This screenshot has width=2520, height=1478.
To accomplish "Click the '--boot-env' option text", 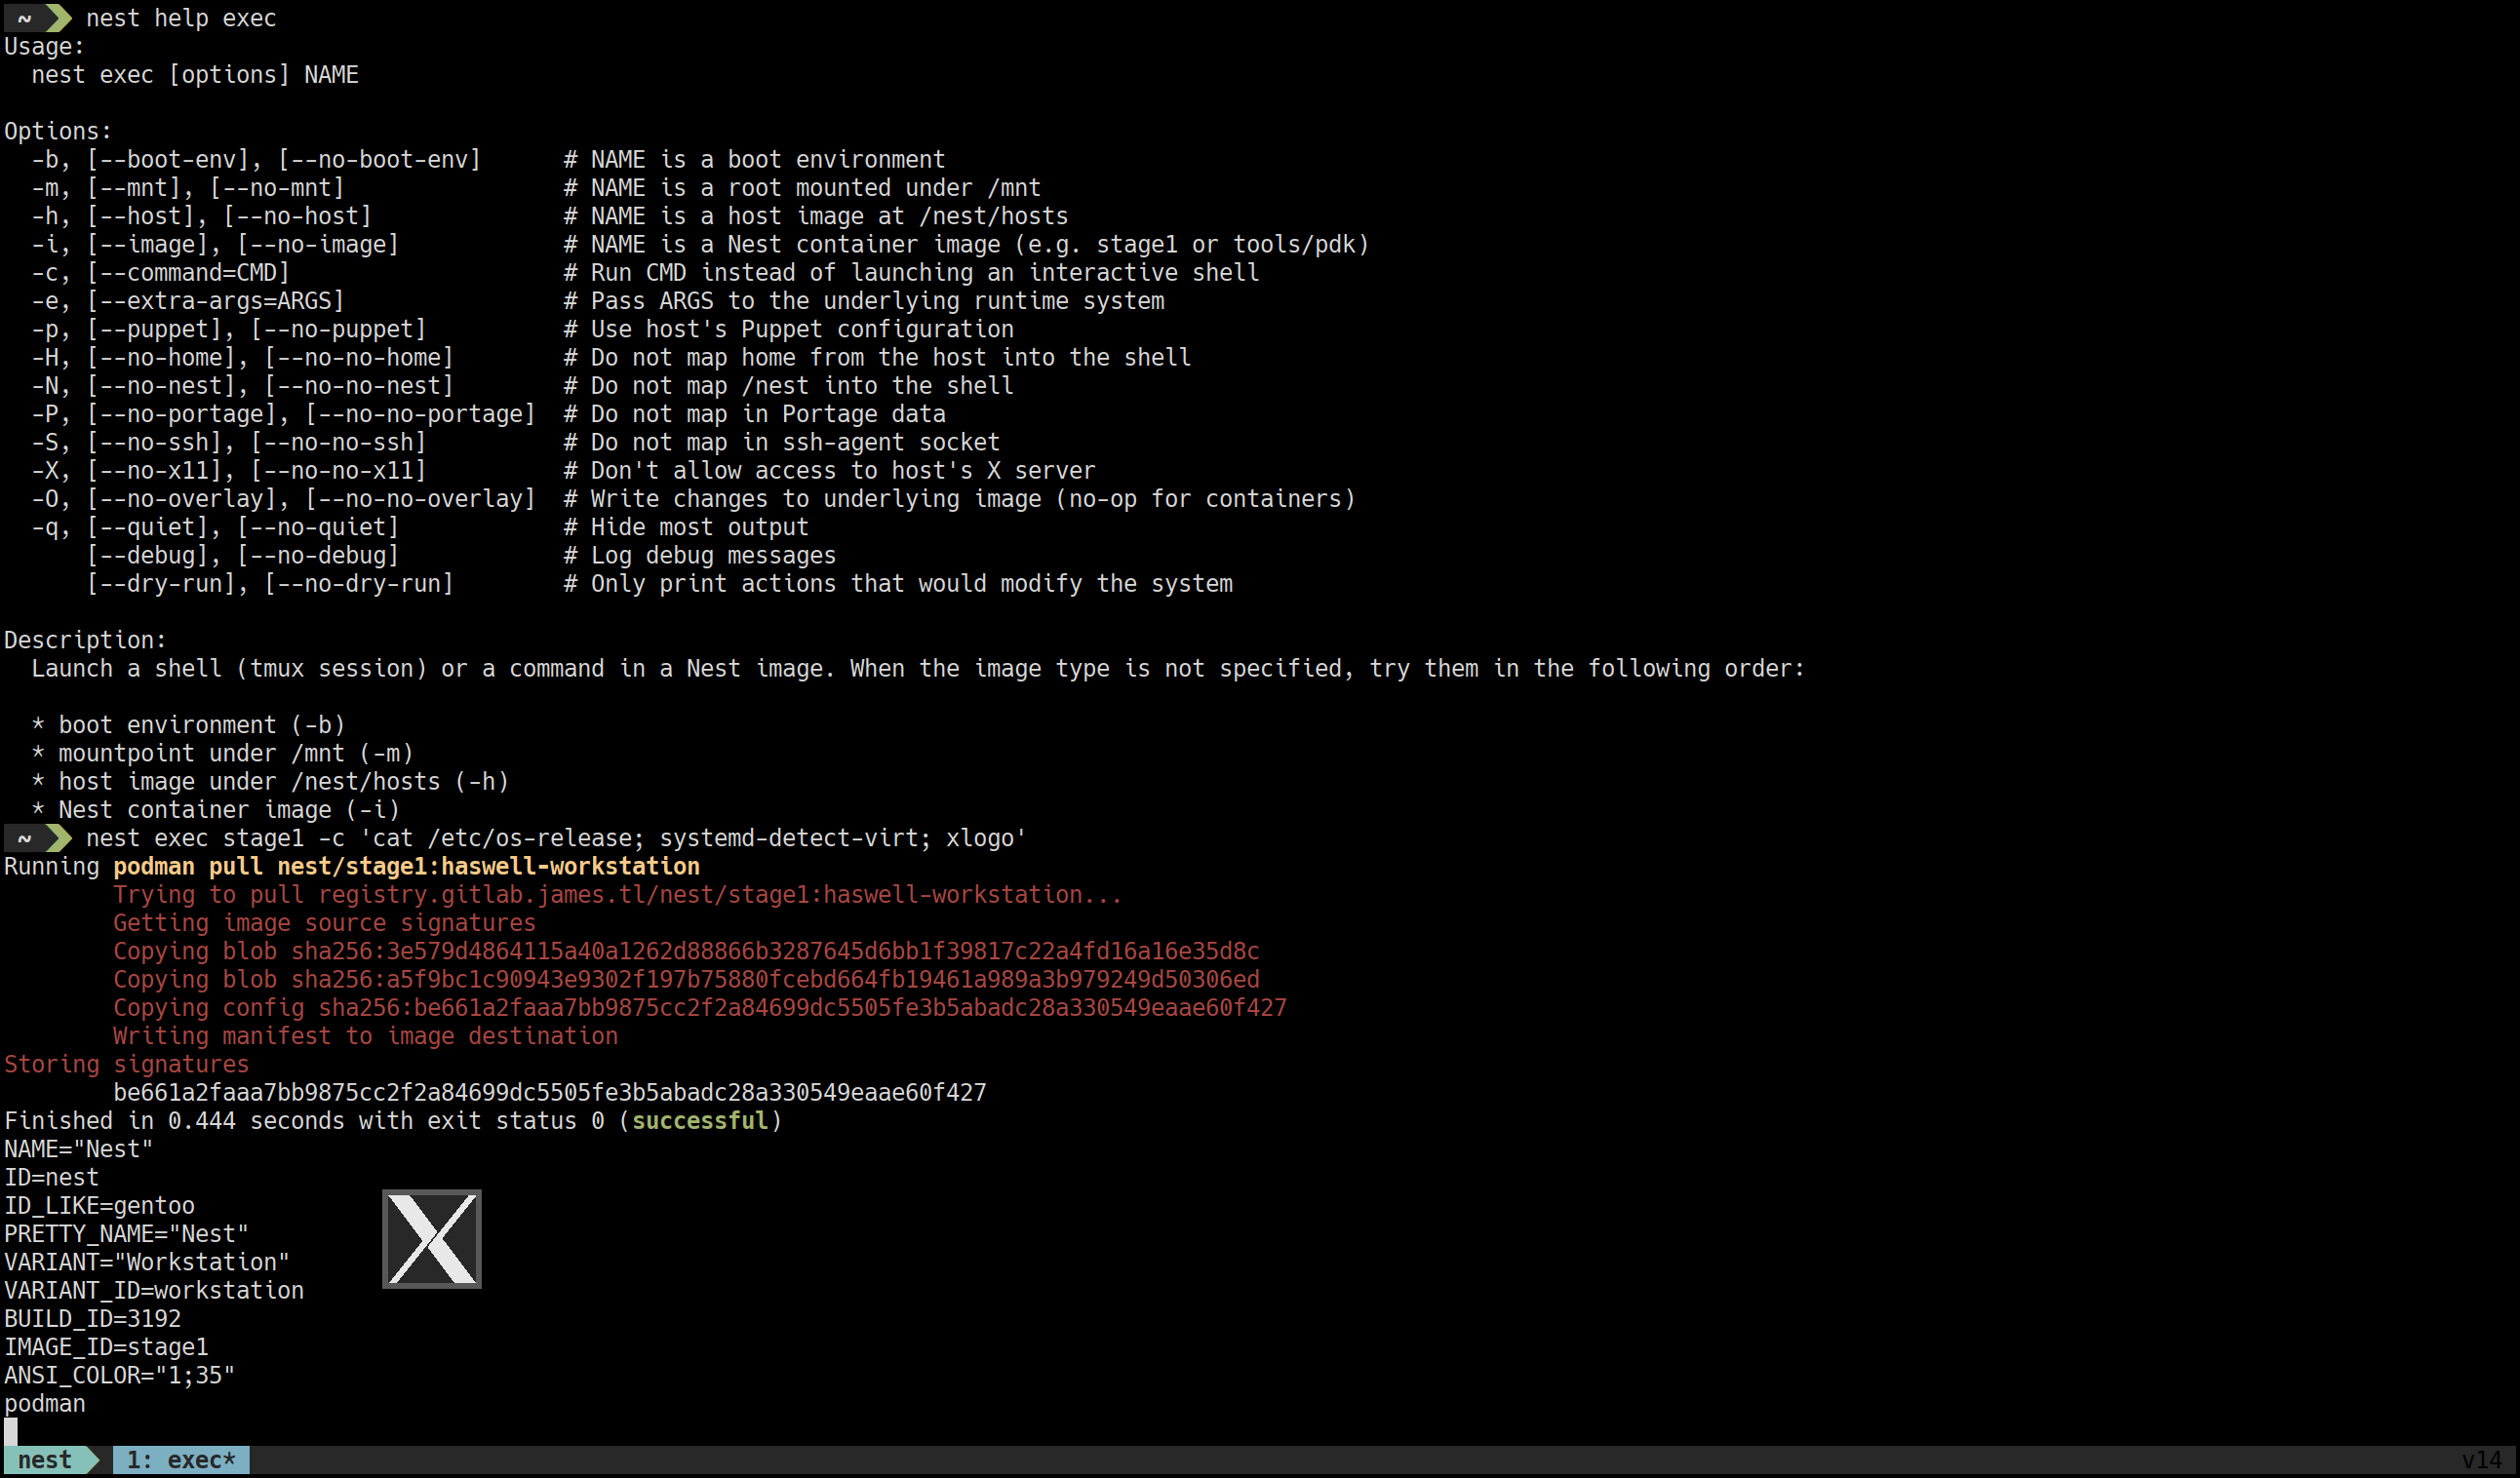I will click(168, 160).
